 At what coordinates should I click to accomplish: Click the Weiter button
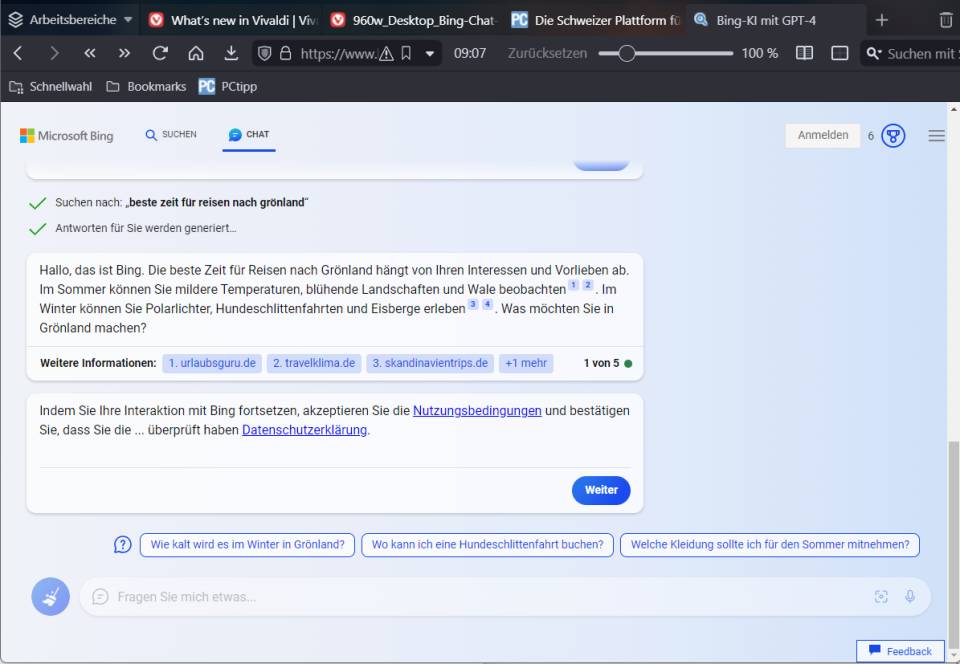click(601, 490)
